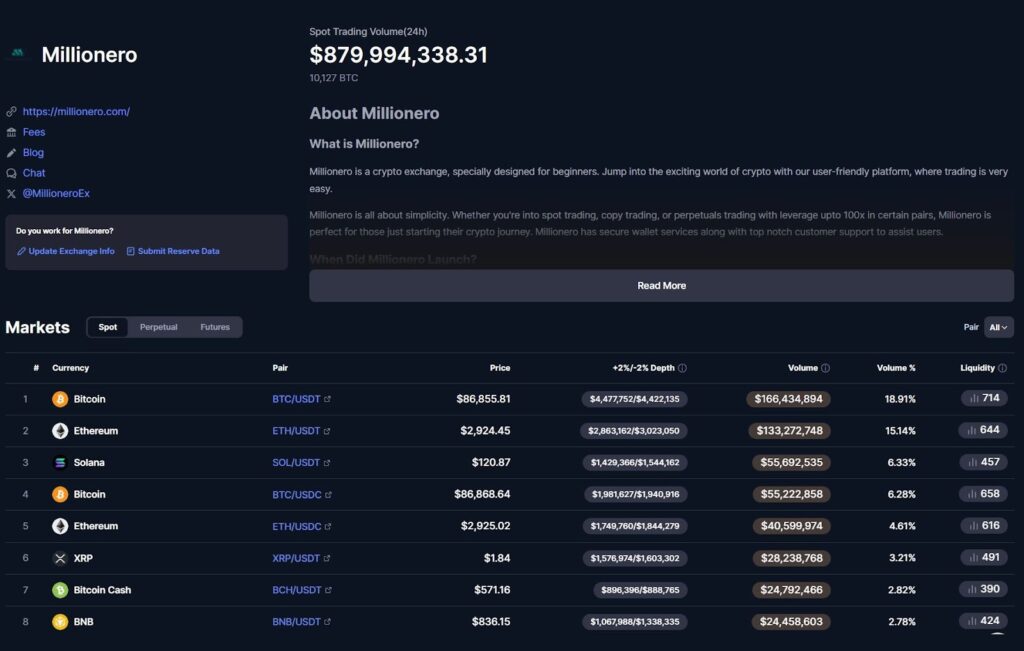
Task: Click the Bitcoin Cash coin icon
Action: pyautogui.click(x=60, y=590)
